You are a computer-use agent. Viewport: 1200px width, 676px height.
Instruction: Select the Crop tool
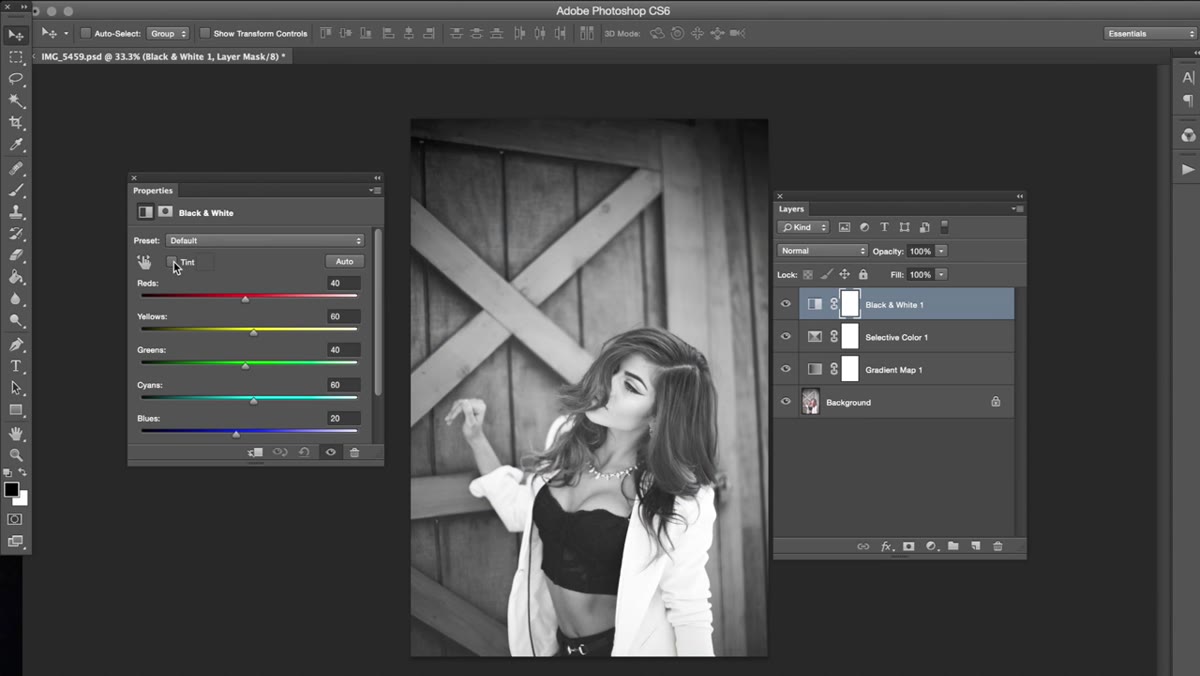(x=16, y=123)
